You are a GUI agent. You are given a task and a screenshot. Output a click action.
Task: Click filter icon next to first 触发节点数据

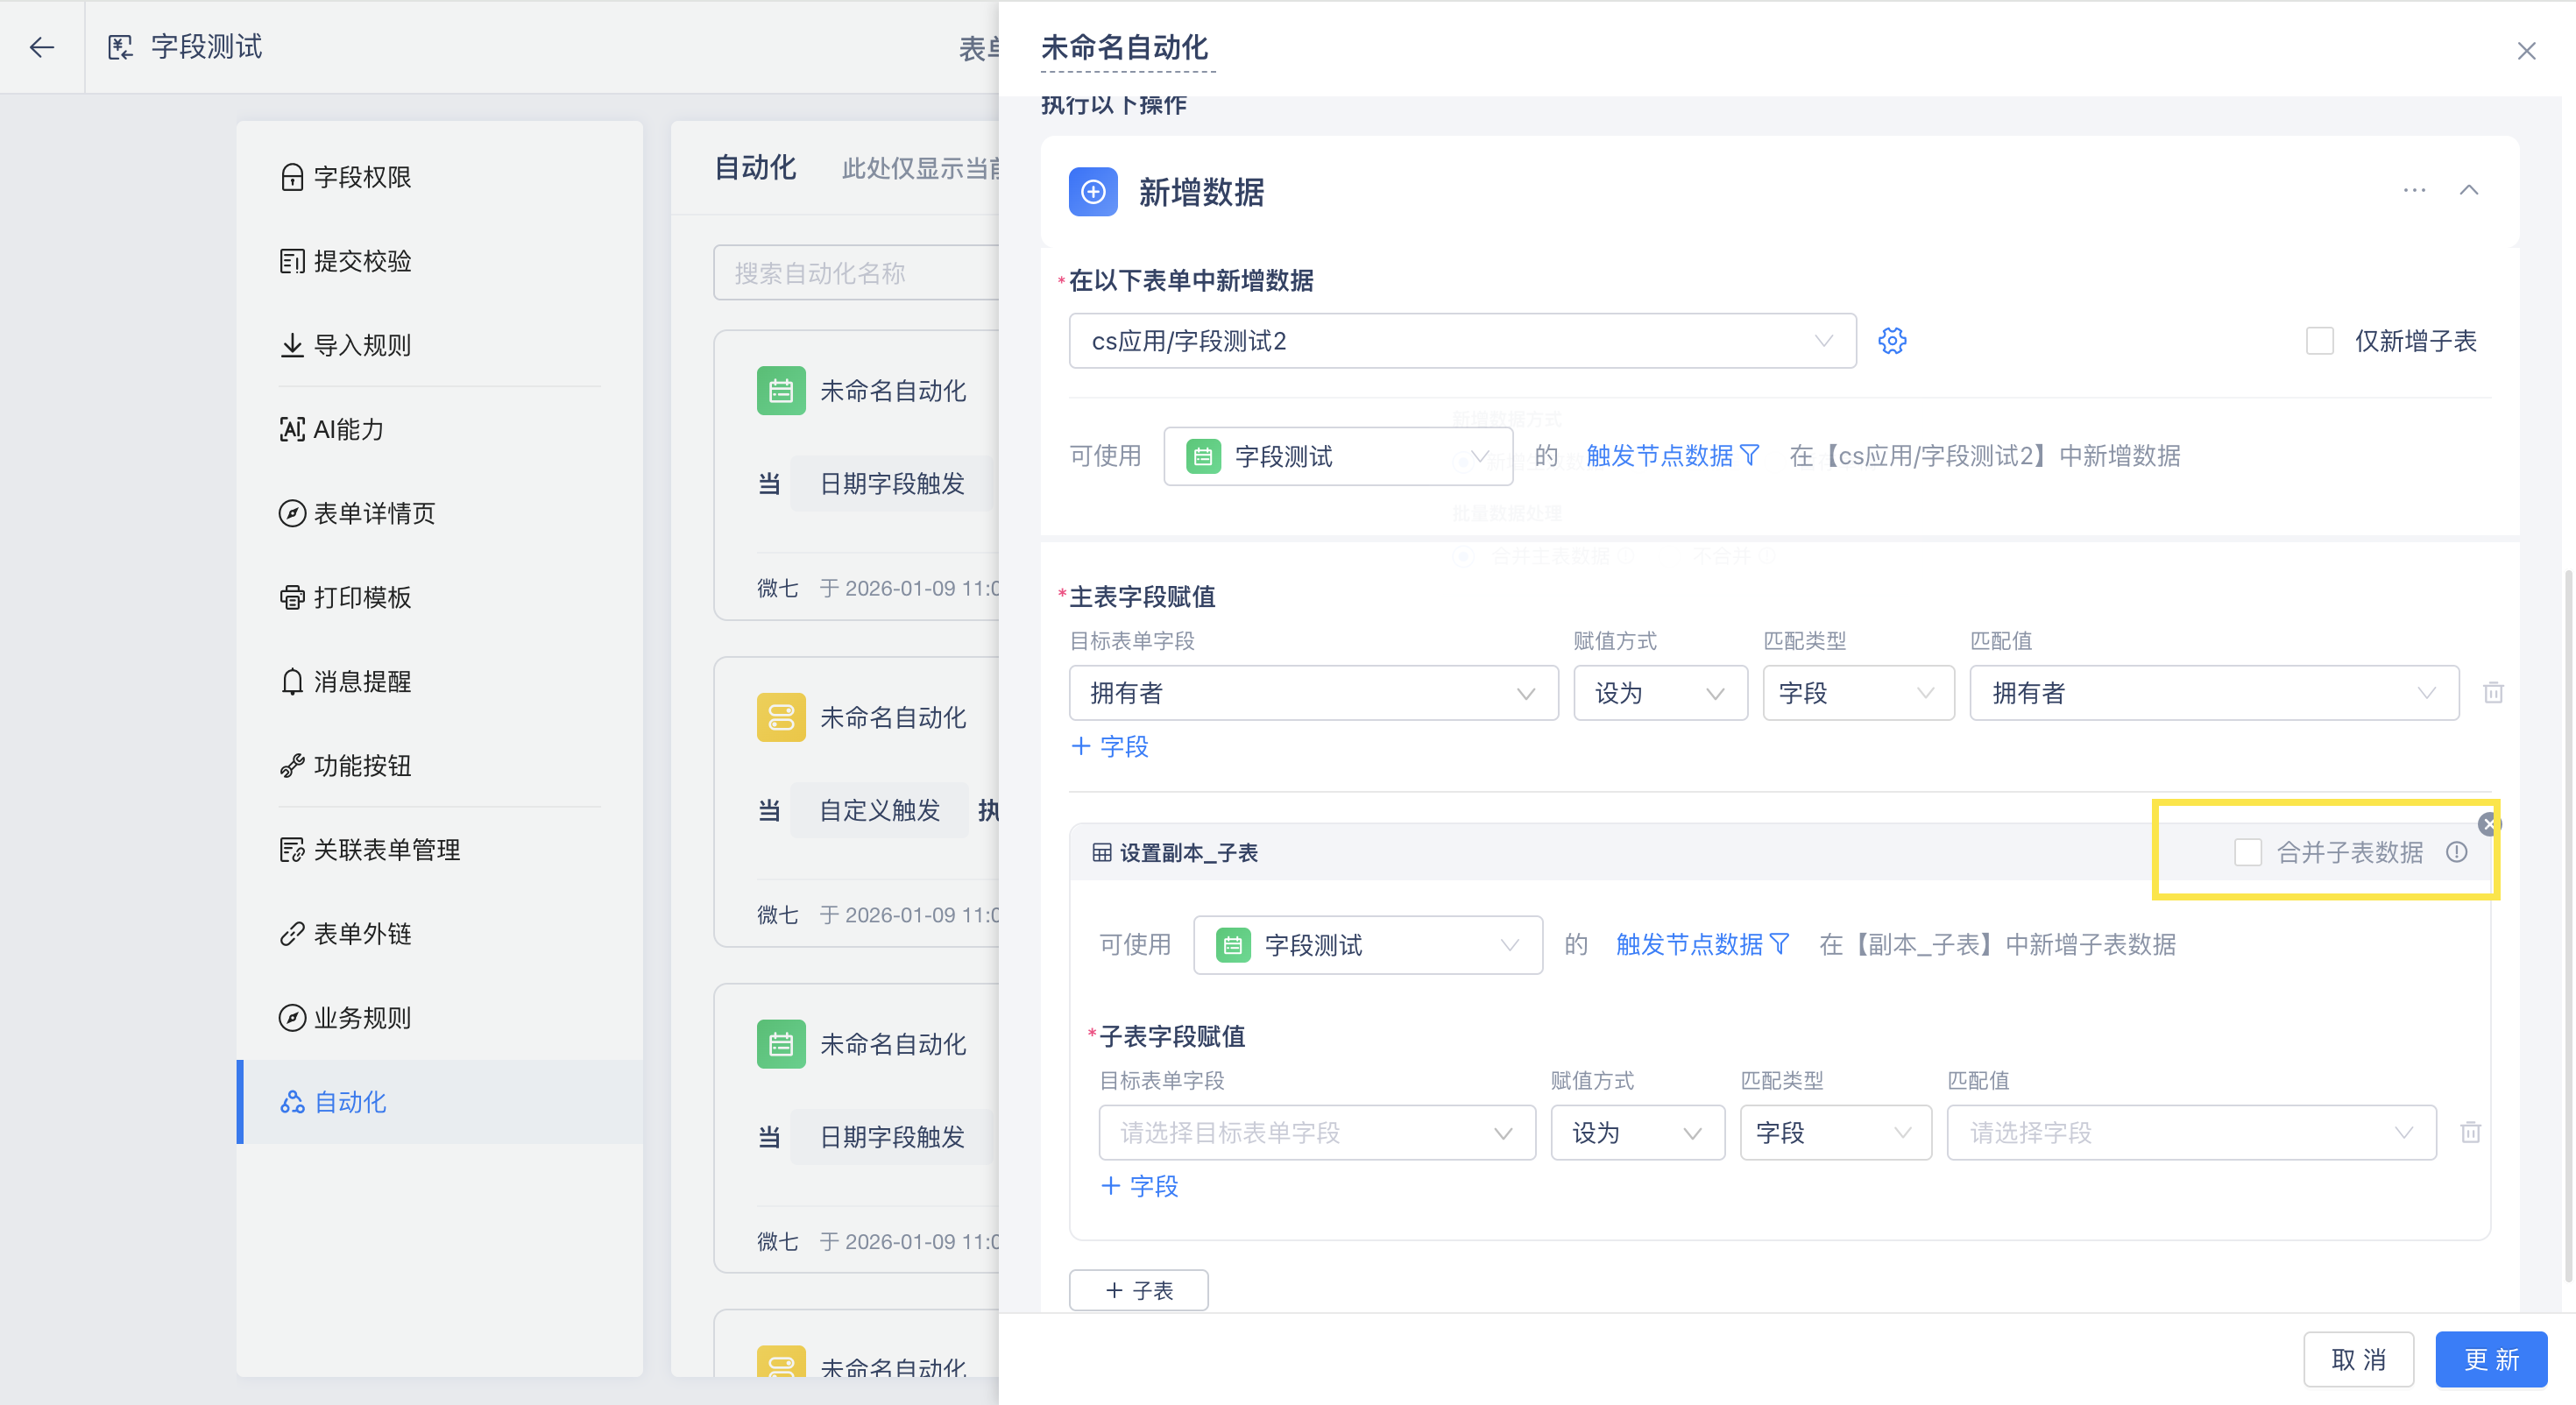tap(1749, 456)
